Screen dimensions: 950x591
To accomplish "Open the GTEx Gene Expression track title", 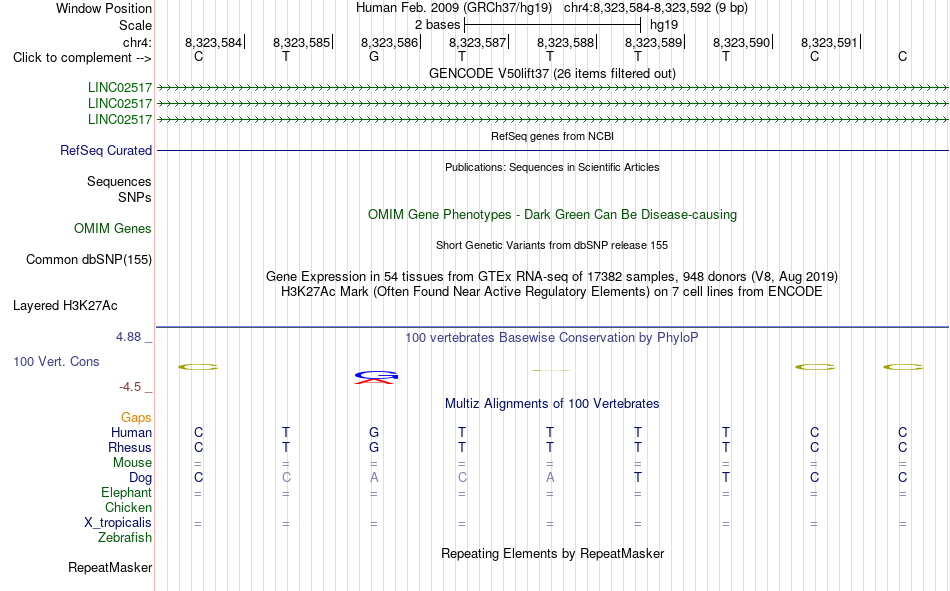I will pyautogui.click(x=552, y=276).
